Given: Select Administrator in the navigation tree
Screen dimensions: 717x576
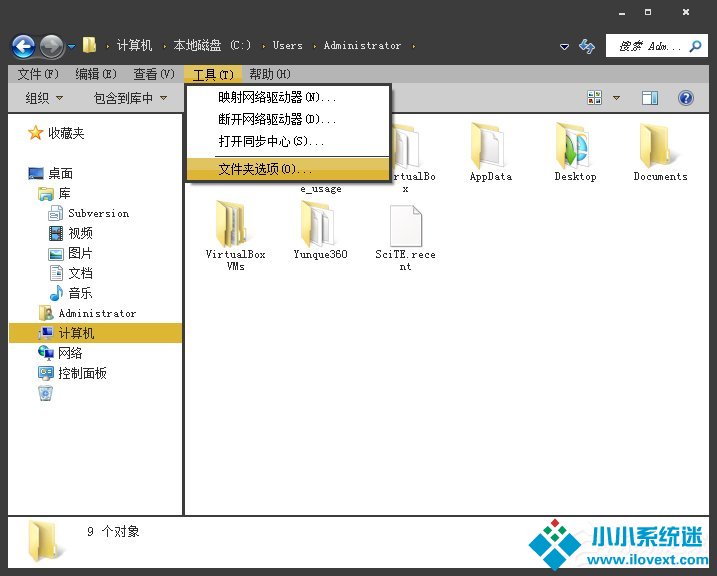Looking at the screenshot, I should (88, 313).
